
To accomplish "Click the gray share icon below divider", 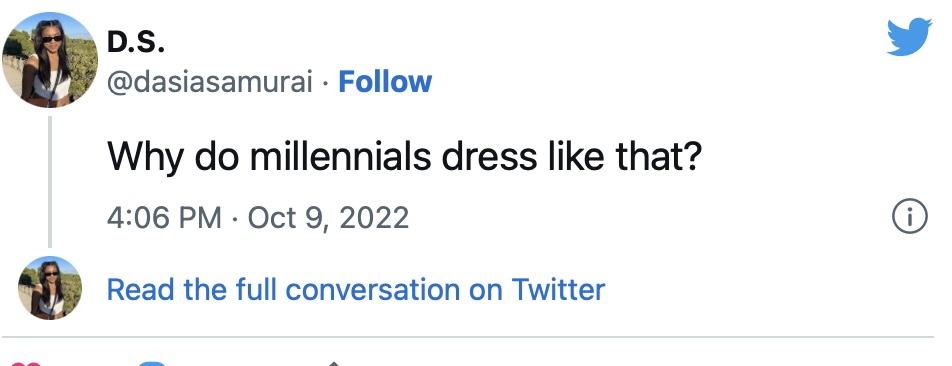I will pos(333,363).
